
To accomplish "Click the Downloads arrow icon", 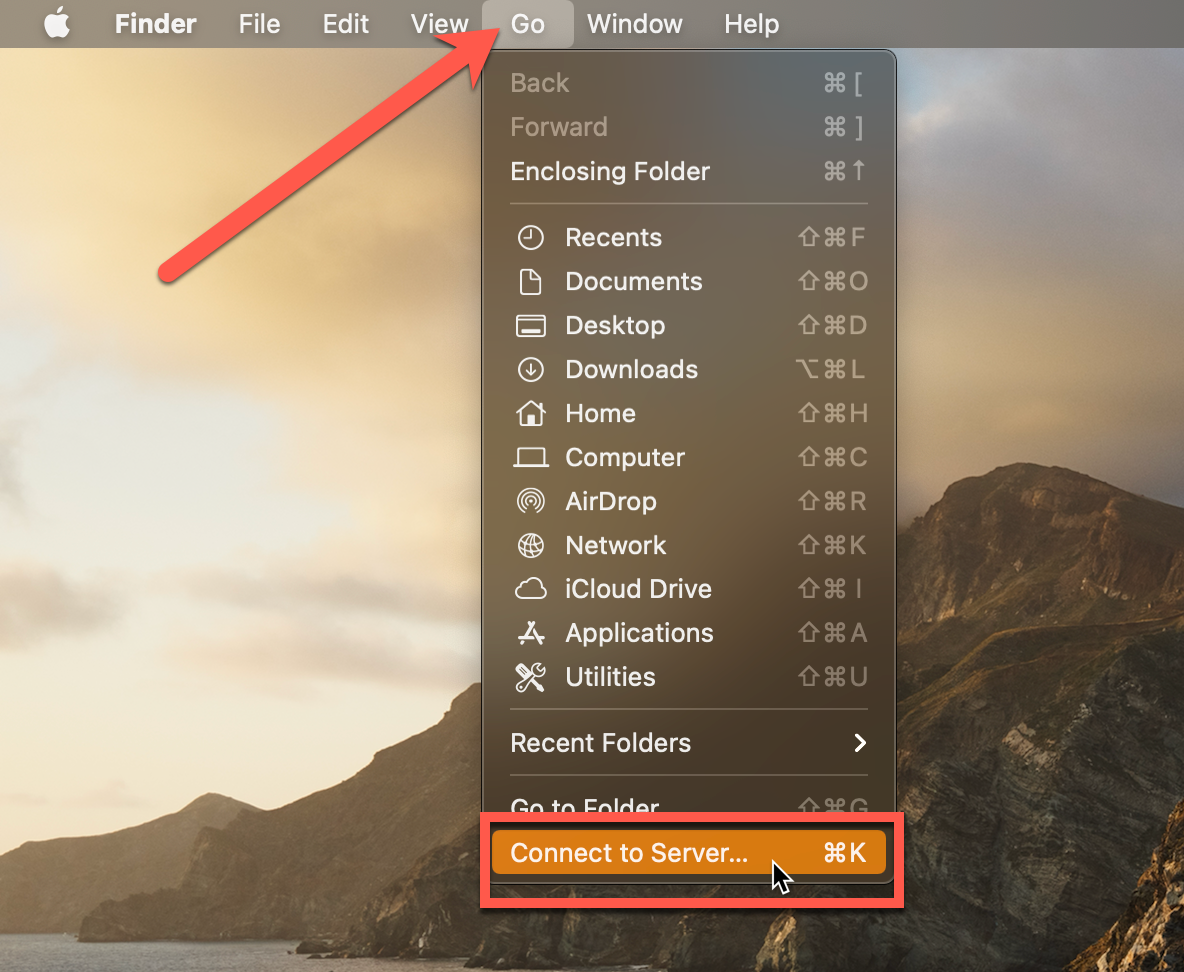I will click(530, 369).
